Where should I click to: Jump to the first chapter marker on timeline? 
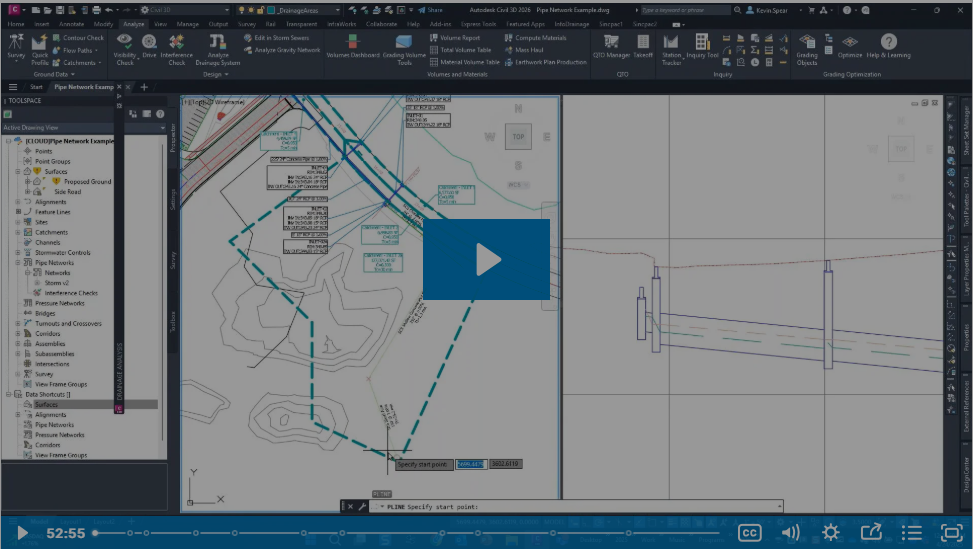(x=130, y=533)
